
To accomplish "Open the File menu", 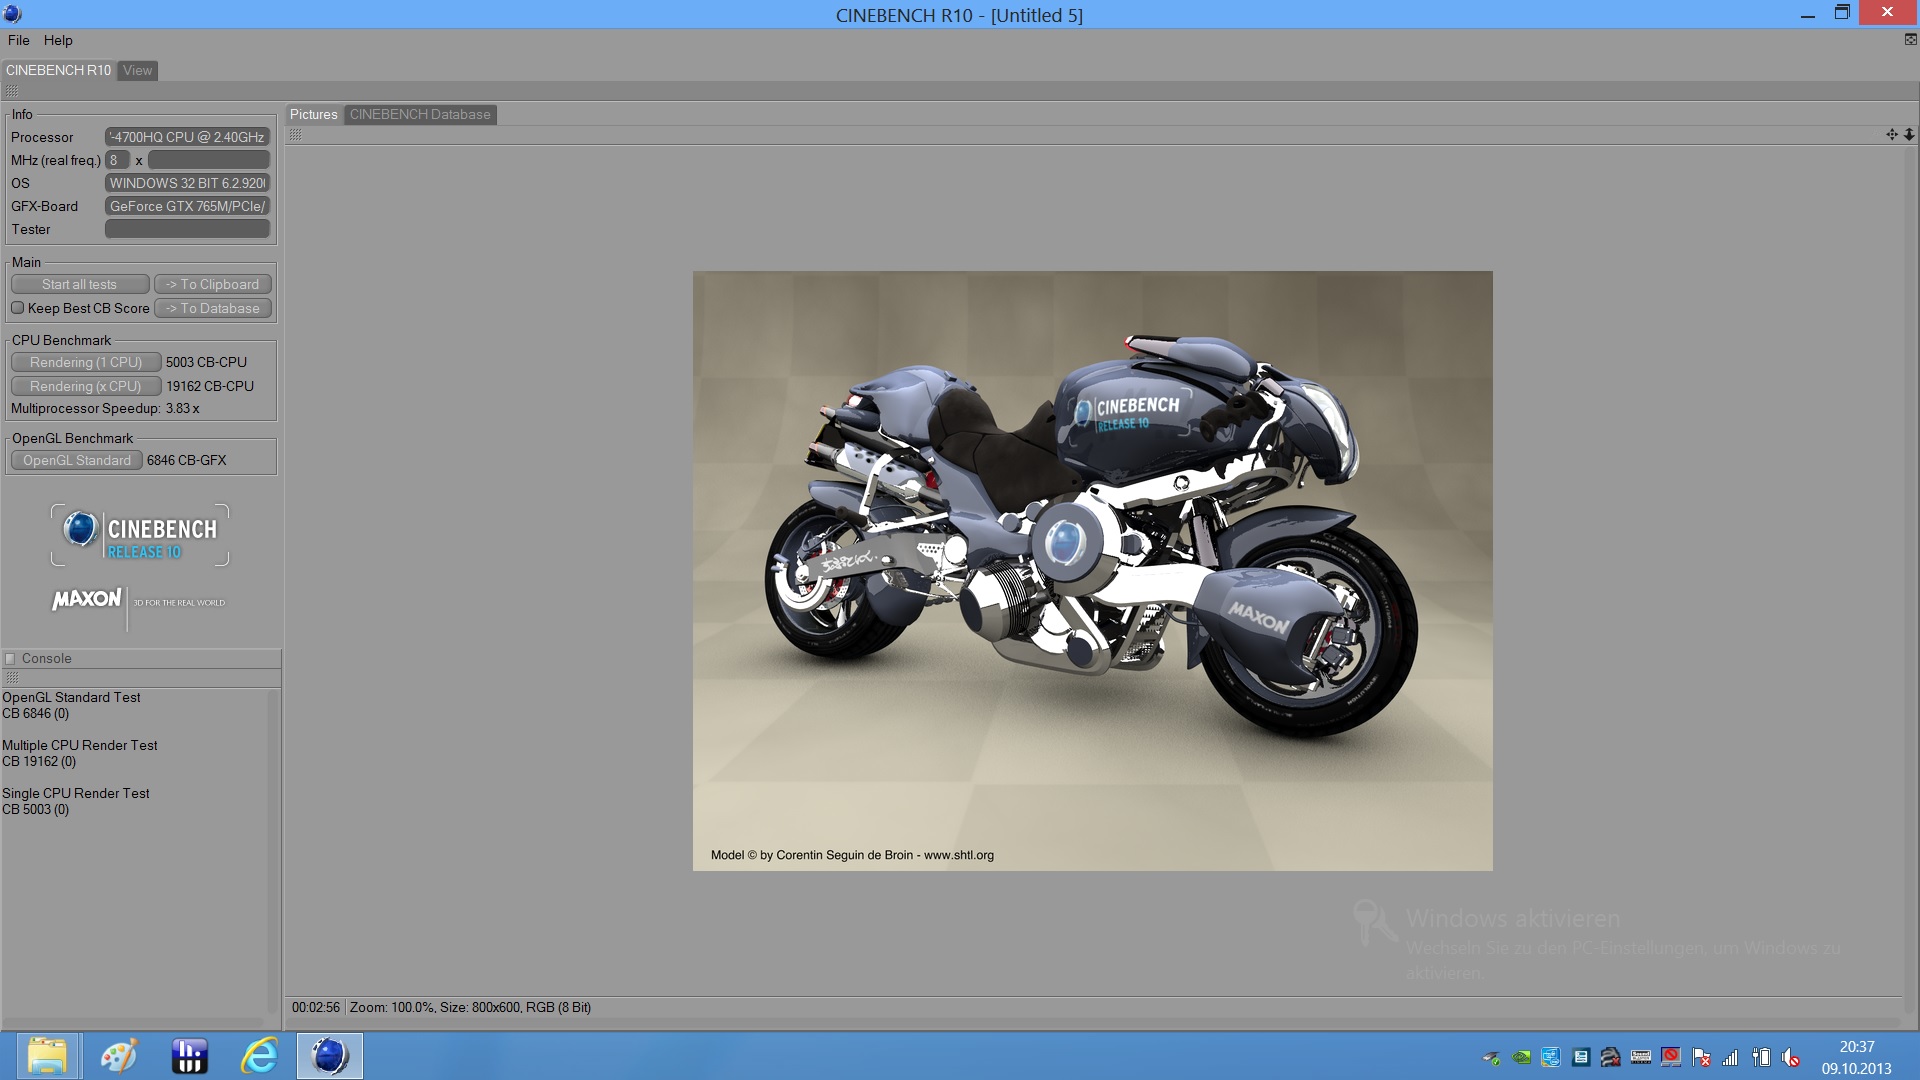I will tap(19, 40).
